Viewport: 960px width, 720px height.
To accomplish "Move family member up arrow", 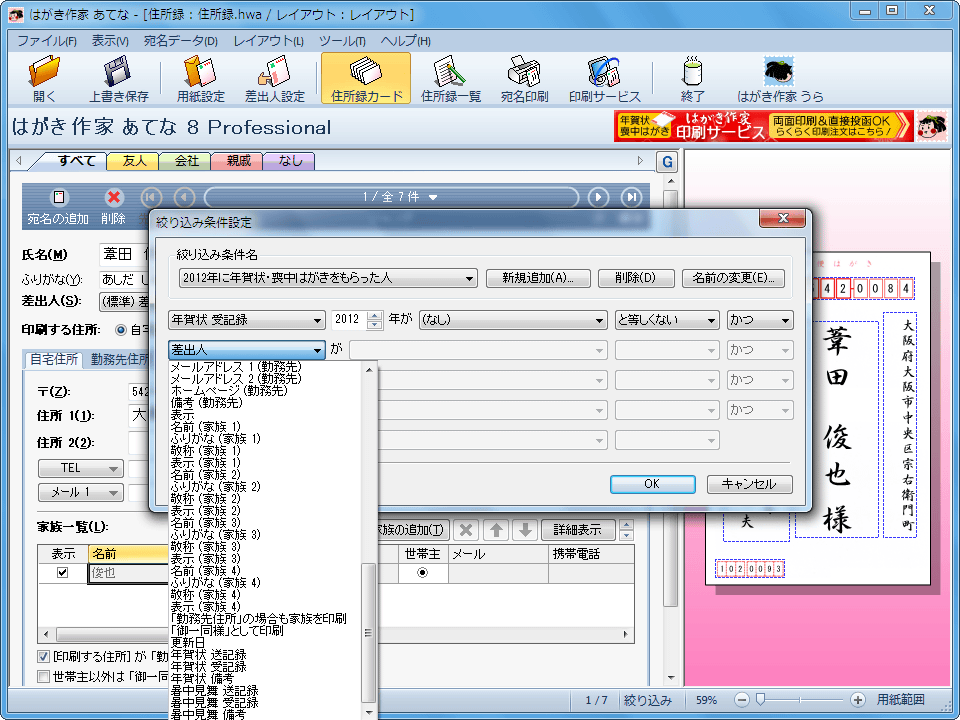I will click(496, 530).
